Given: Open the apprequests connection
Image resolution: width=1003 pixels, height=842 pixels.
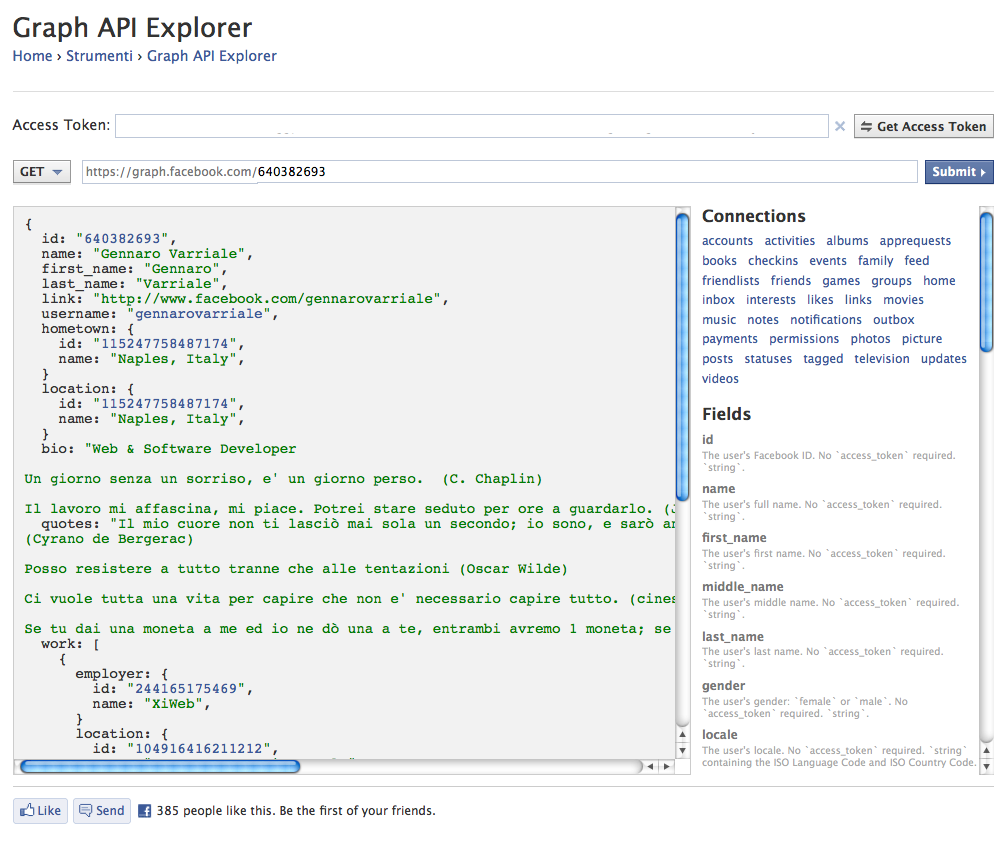Looking at the screenshot, I should (x=915, y=241).
